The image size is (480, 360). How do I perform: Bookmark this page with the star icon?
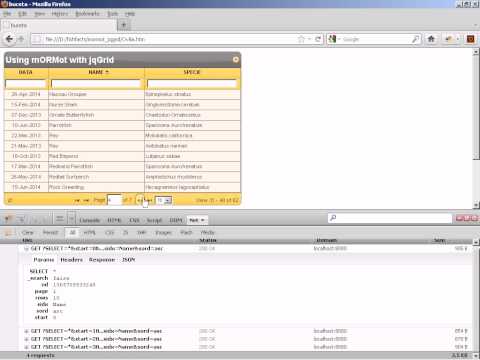(301, 39)
